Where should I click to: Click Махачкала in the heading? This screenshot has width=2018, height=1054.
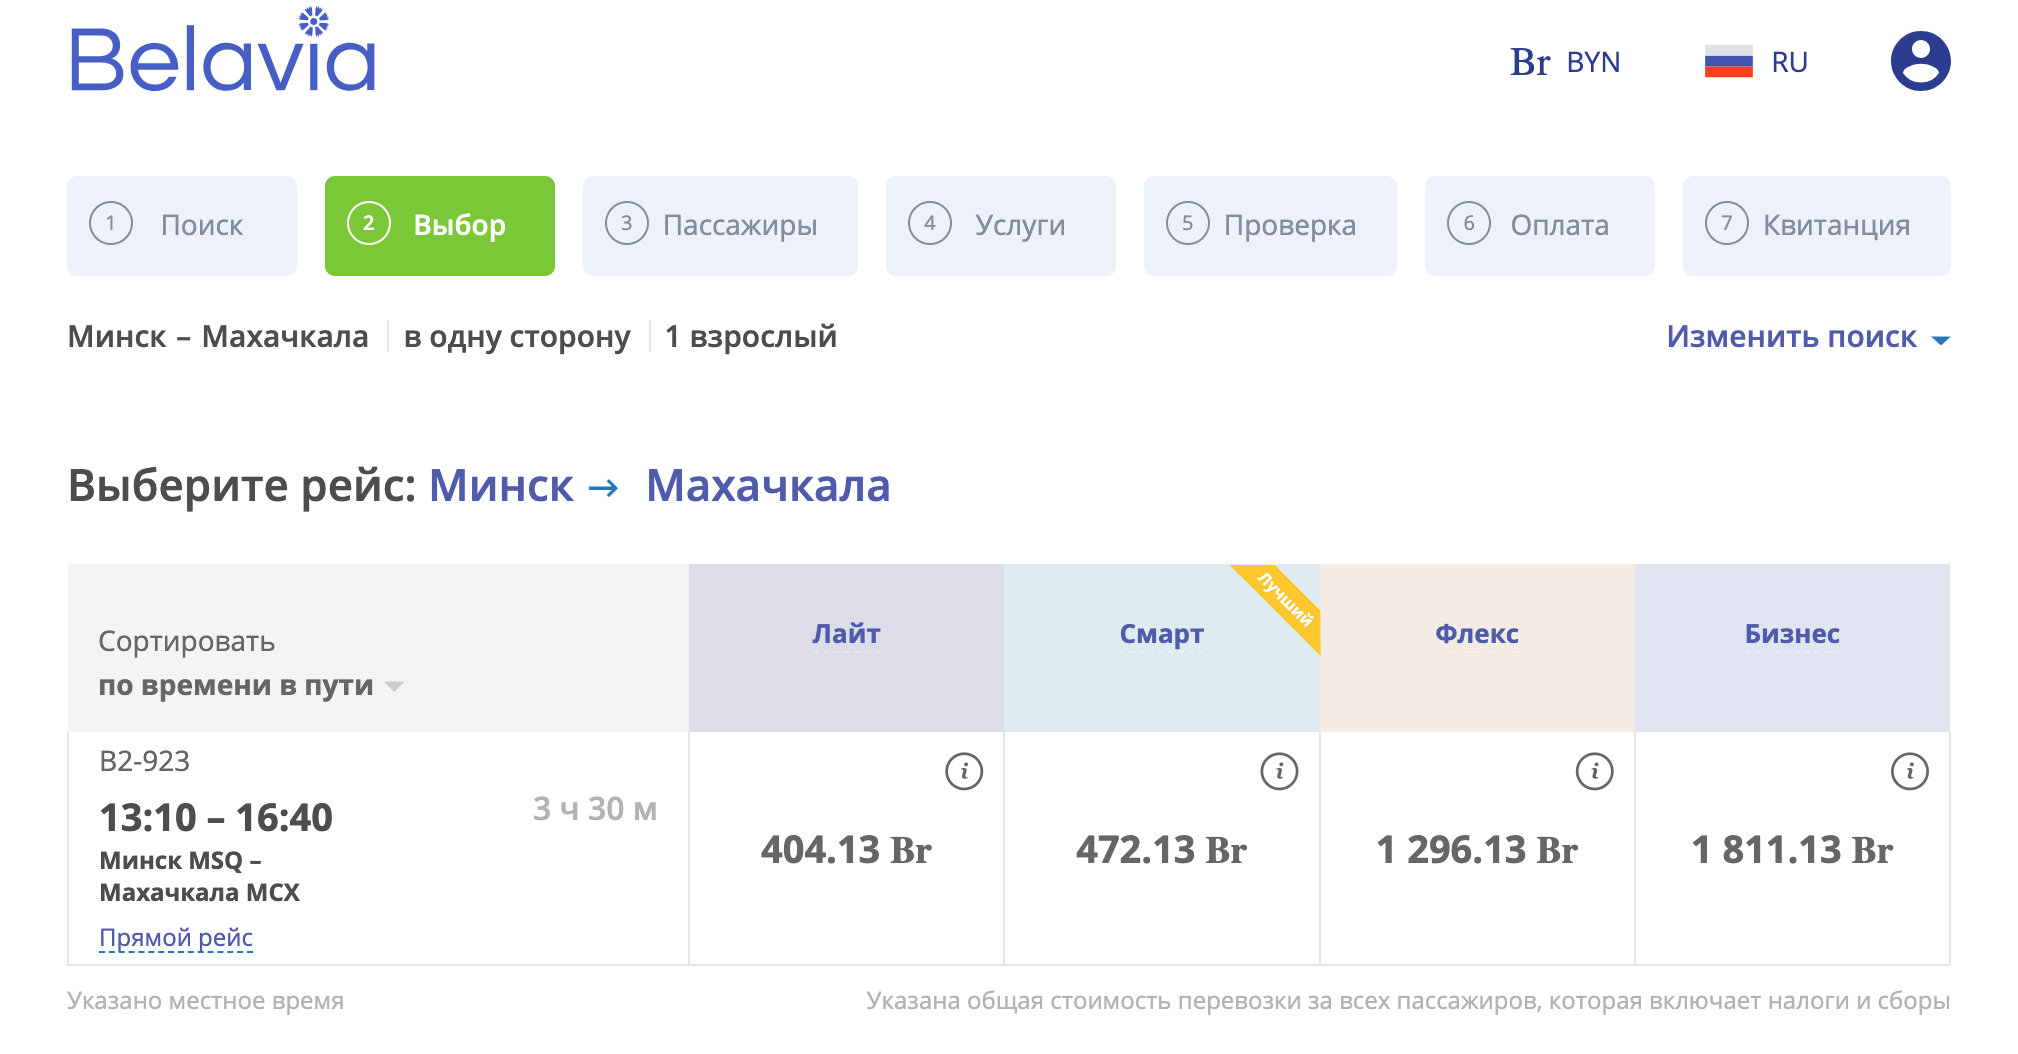pyautogui.click(x=768, y=486)
